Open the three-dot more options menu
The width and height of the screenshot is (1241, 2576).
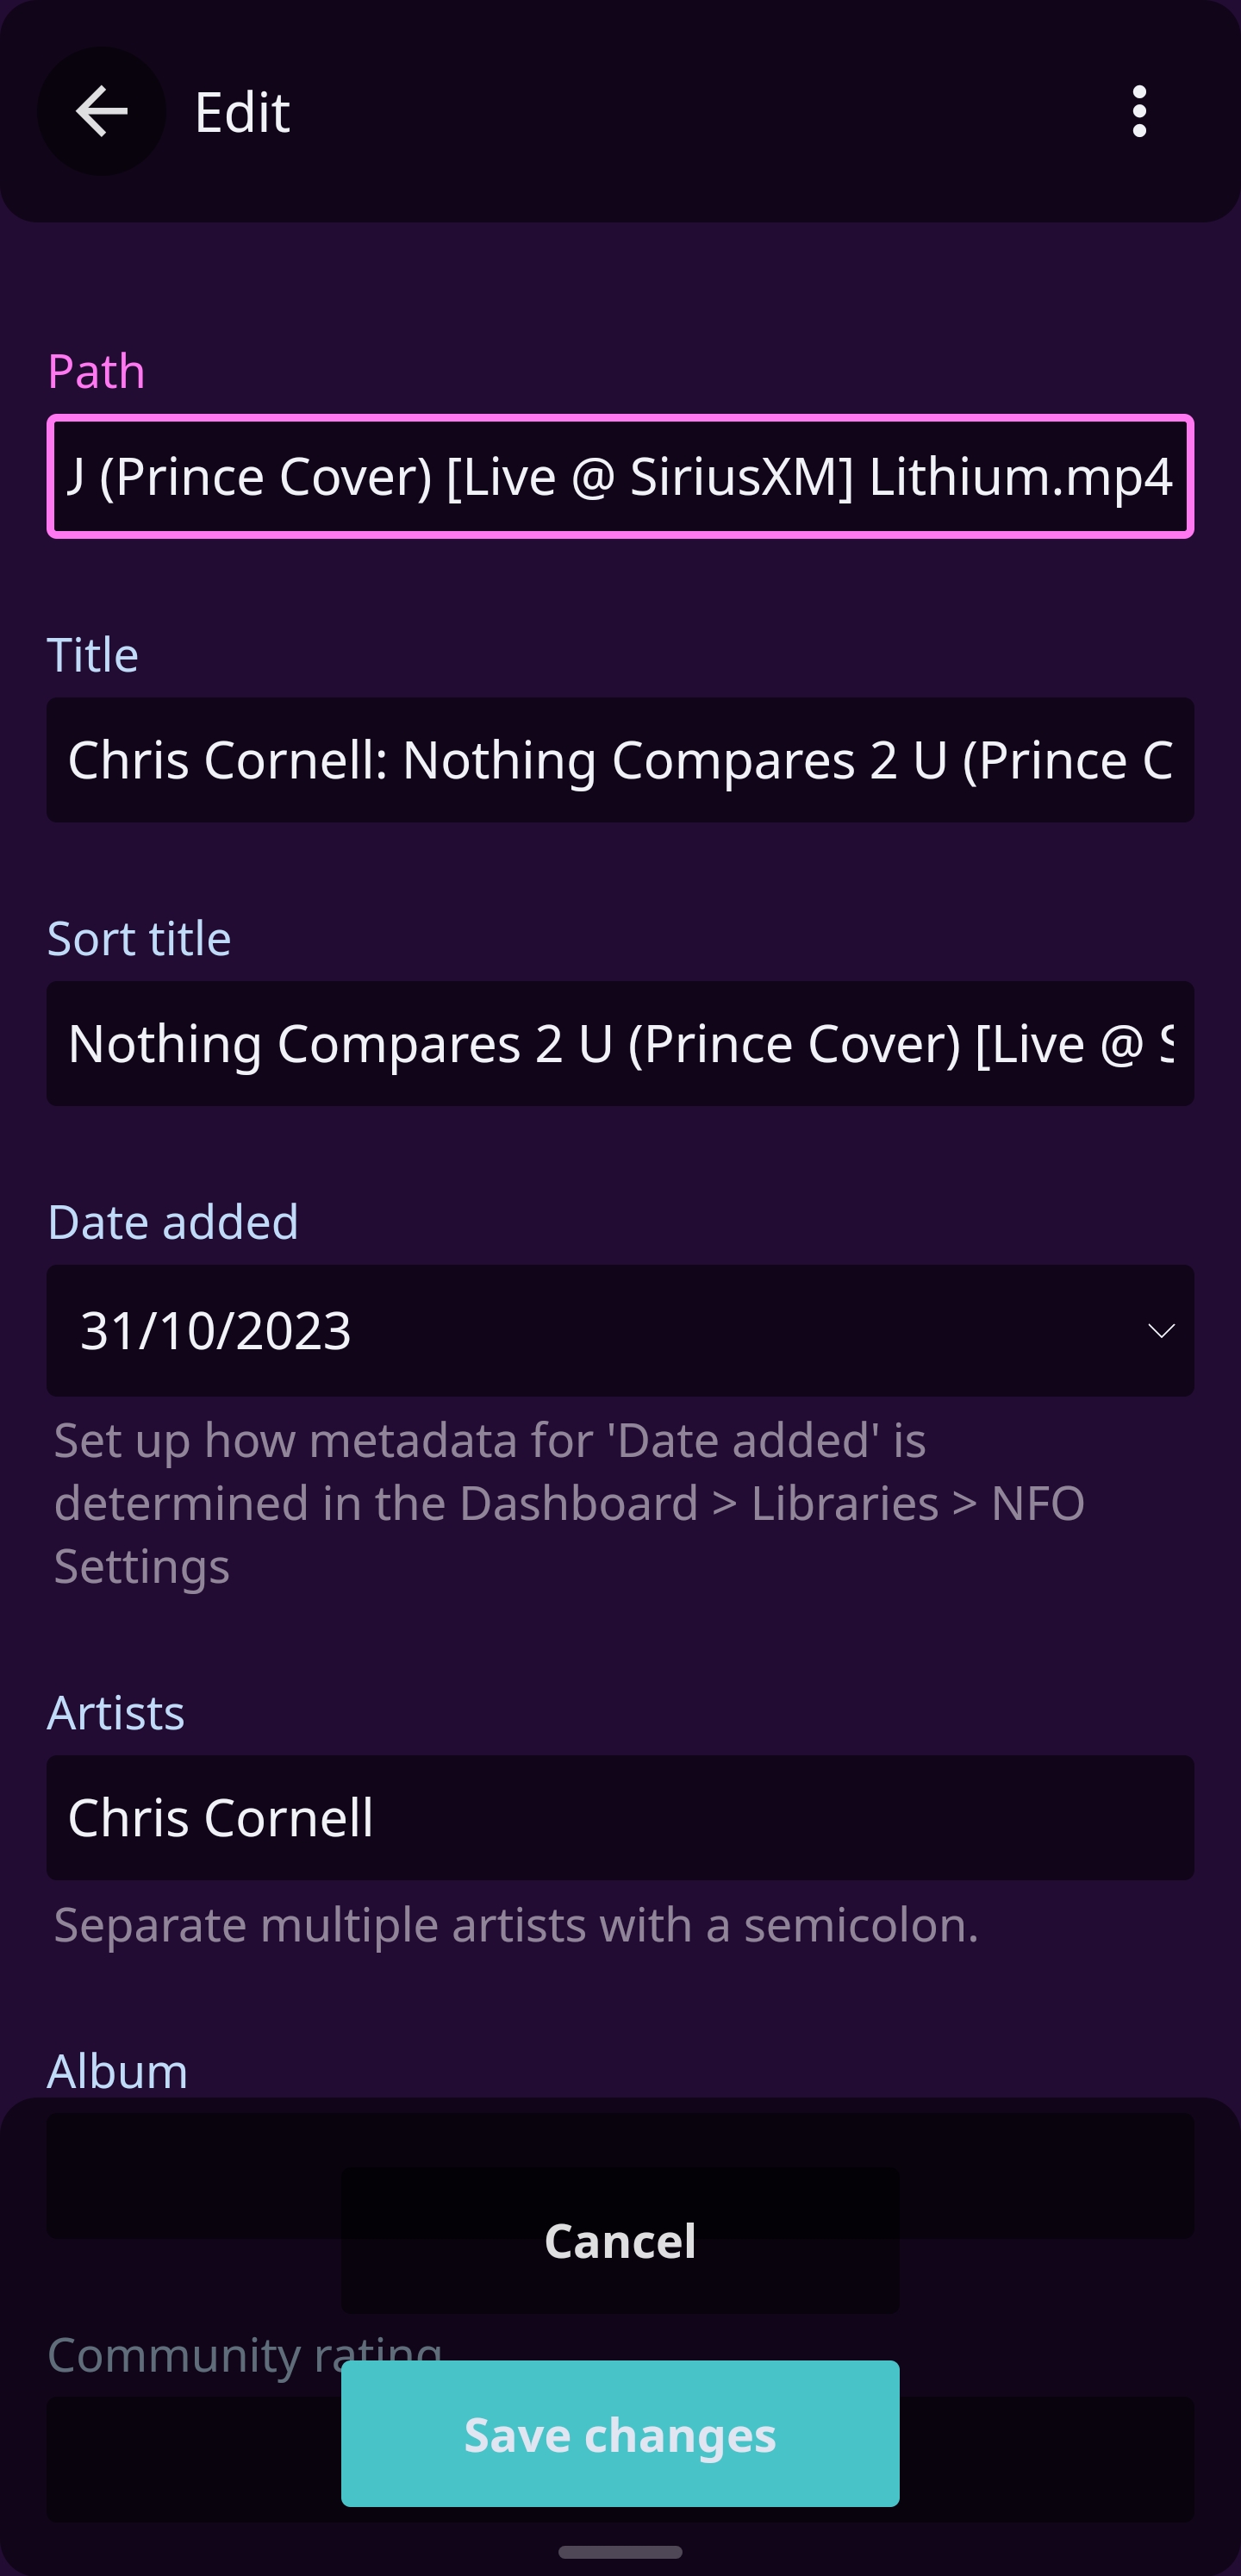1138,111
